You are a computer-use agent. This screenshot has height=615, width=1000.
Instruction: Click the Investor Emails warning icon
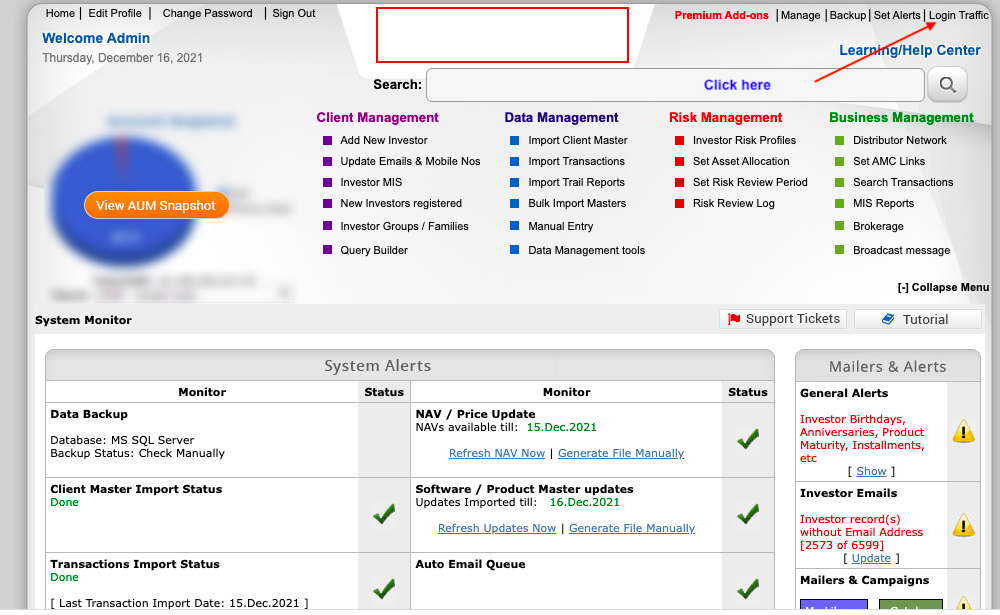[x=962, y=525]
